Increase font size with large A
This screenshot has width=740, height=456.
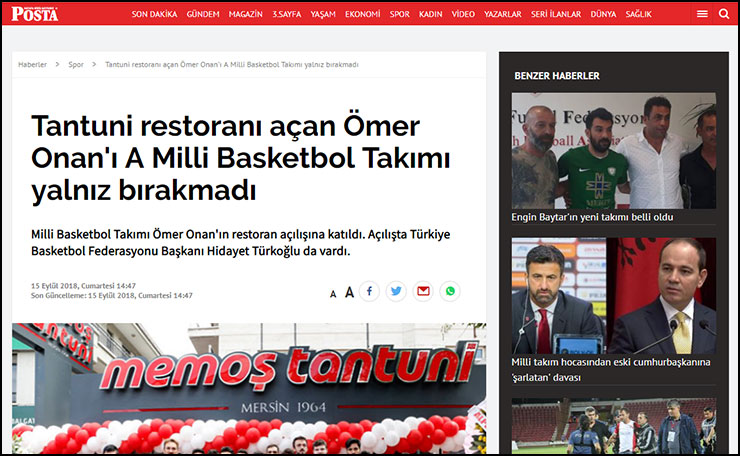pos(349,292)
